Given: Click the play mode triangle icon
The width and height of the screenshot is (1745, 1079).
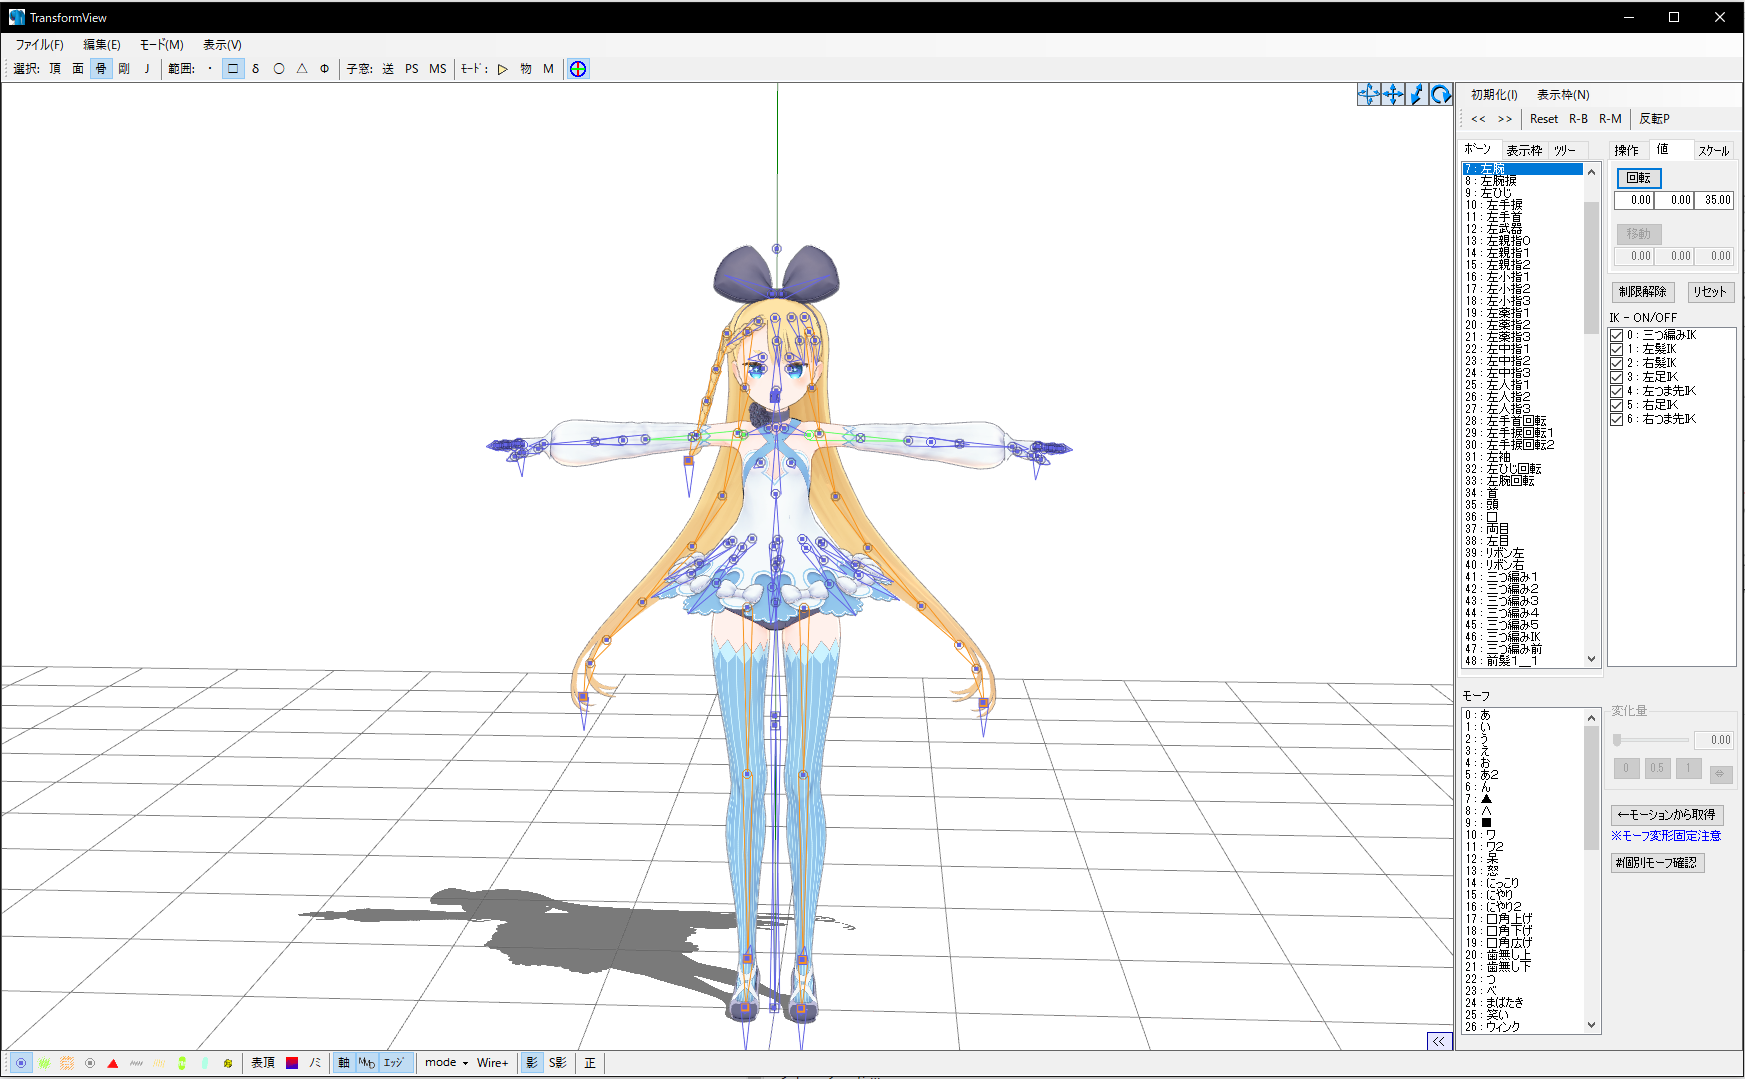Looking at the screenshot, I should (x=503, y=69).
